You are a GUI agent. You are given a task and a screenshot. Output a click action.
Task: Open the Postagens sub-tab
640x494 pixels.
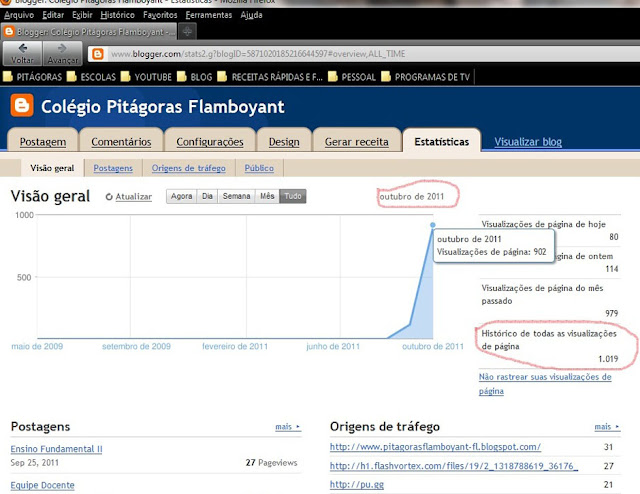(113, 168)
